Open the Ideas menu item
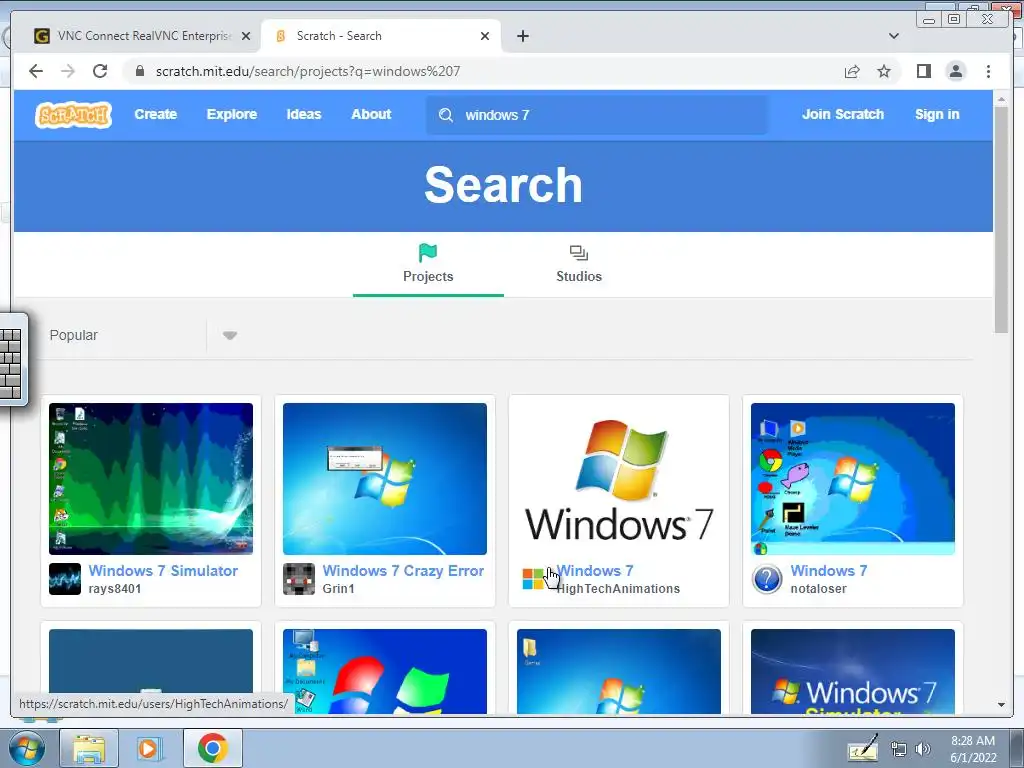Image resolution: width=1024 pixels, height=768 pixels. [x=304, y=114]
